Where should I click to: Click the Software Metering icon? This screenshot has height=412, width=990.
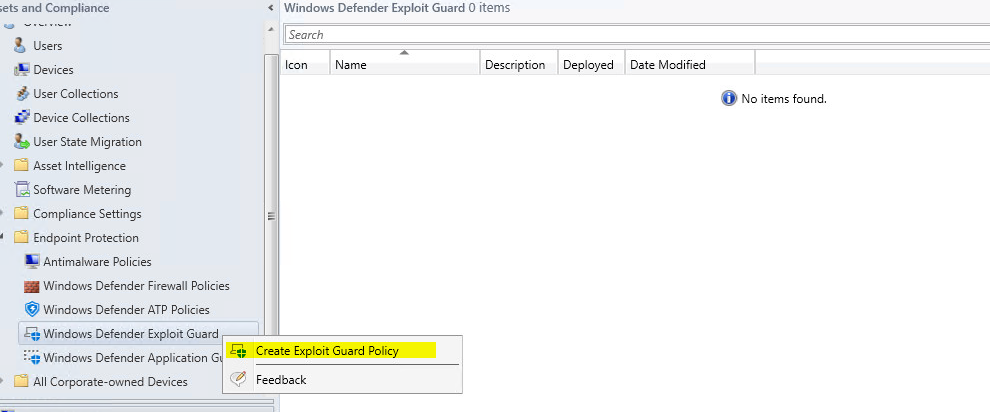[x=22, y=189]
